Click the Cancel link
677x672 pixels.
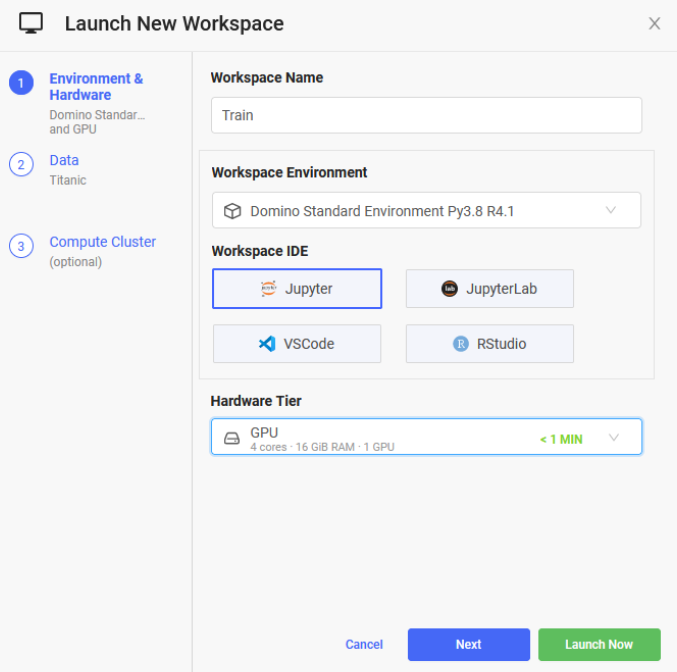coord(364,644)
